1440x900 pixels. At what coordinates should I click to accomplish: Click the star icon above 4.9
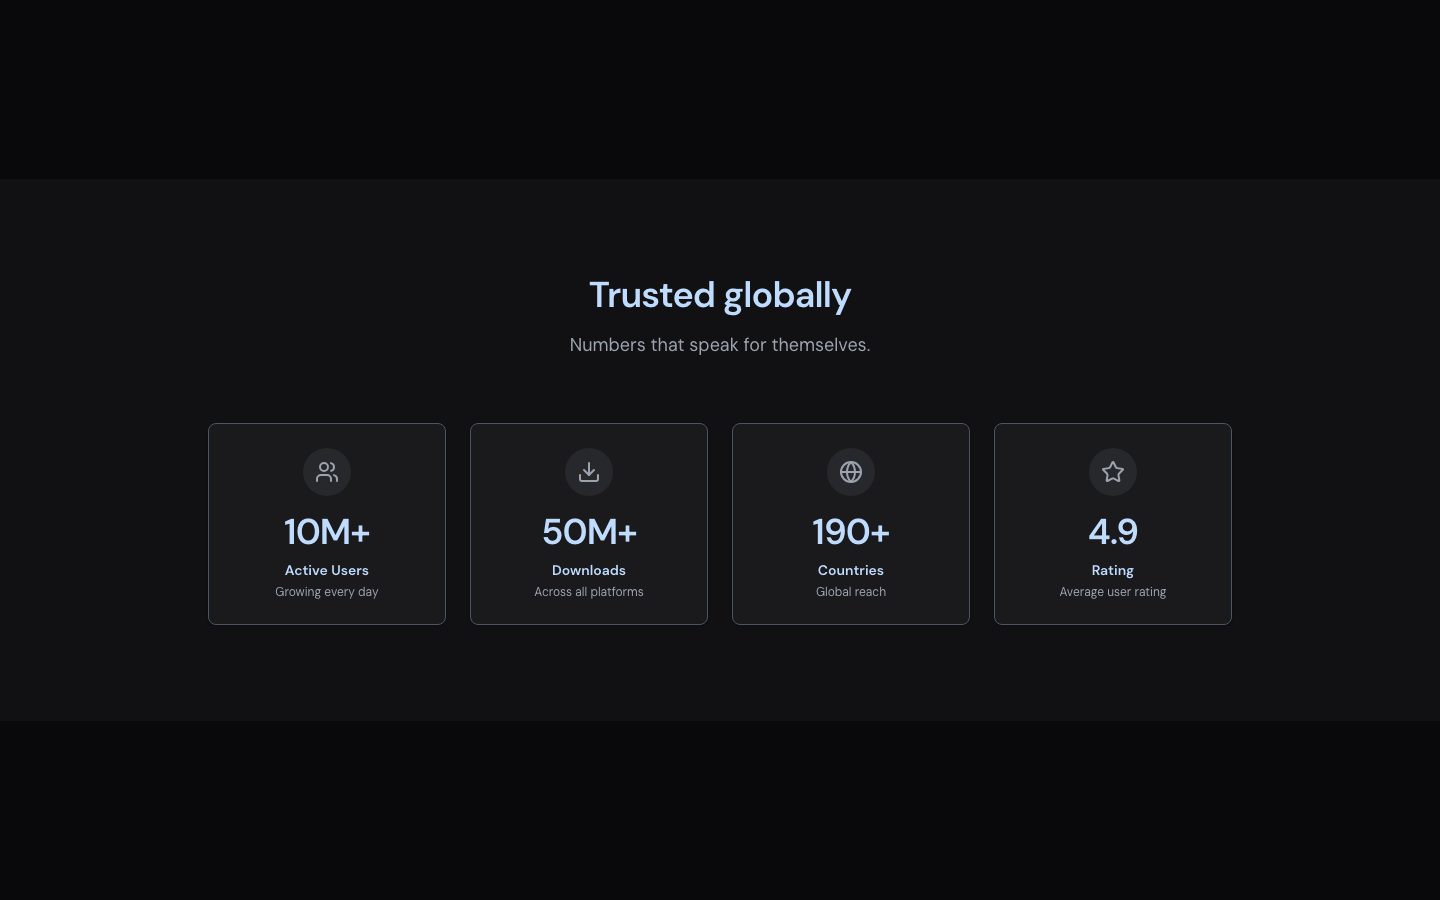[x=1113, y=472]
